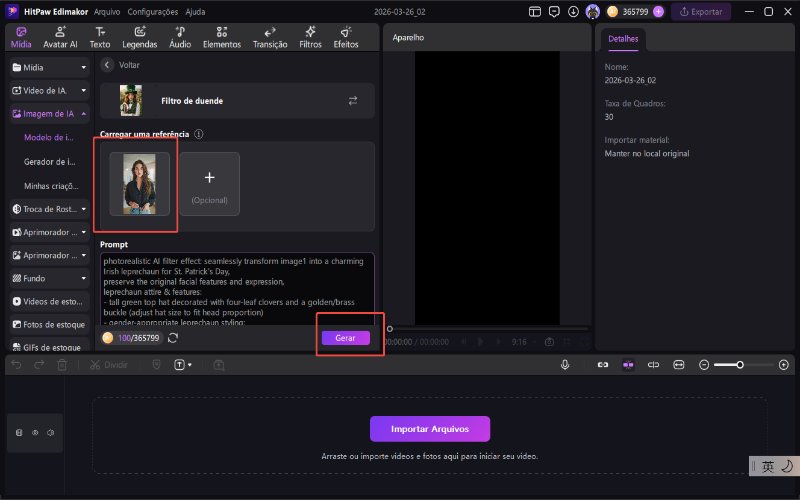Toggle the track lock icon
Viewport: 800px width, 500px height.
point(19,433)
